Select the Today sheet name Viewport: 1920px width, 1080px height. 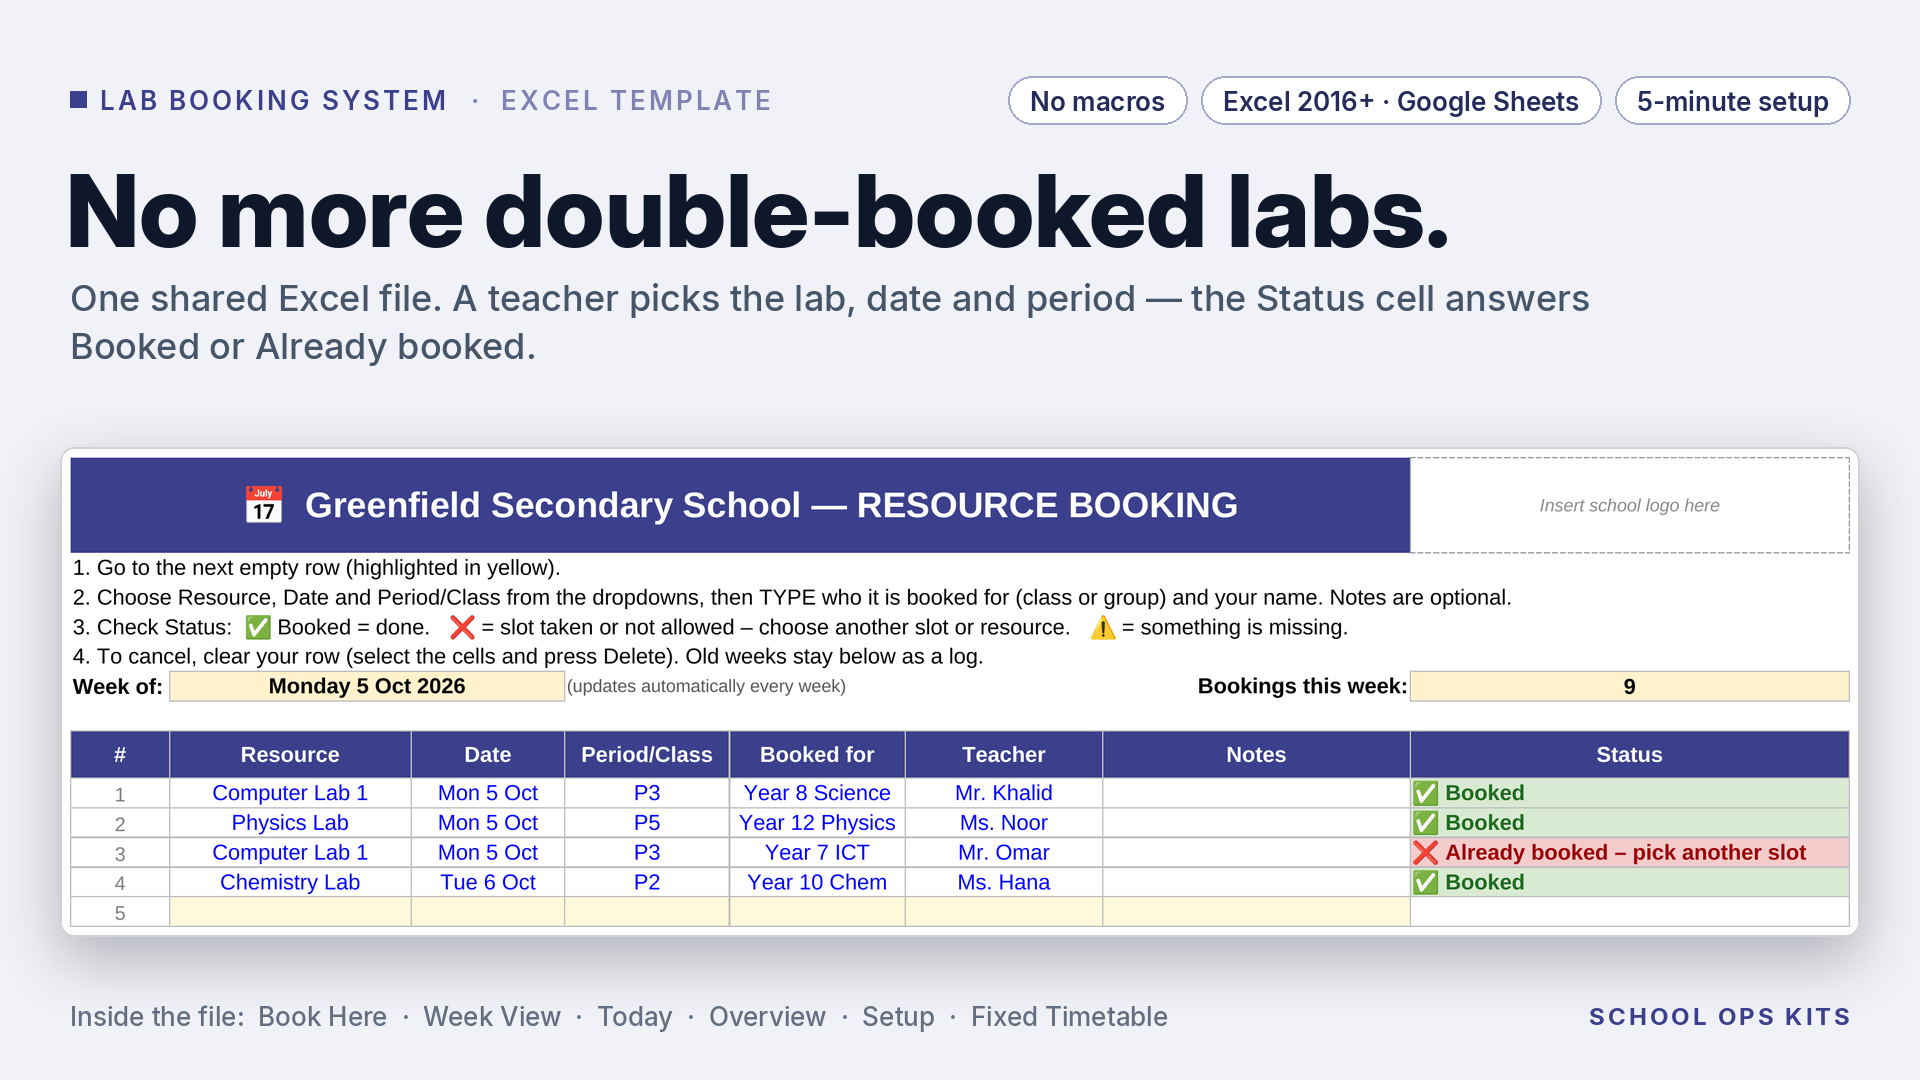click(635, 1017)
